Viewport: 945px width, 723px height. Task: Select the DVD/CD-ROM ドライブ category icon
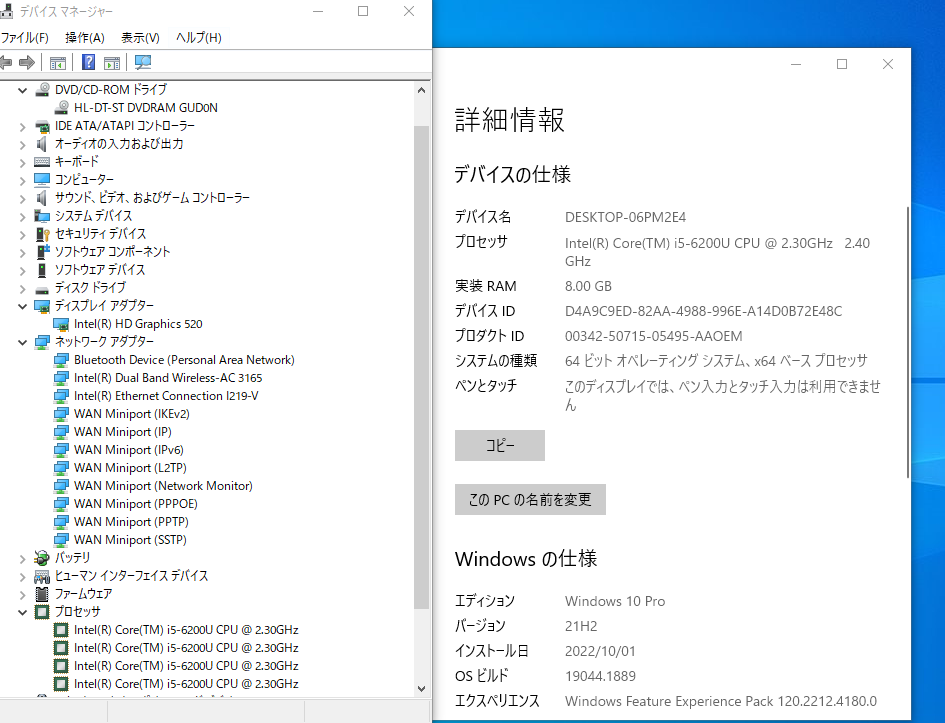42,90
